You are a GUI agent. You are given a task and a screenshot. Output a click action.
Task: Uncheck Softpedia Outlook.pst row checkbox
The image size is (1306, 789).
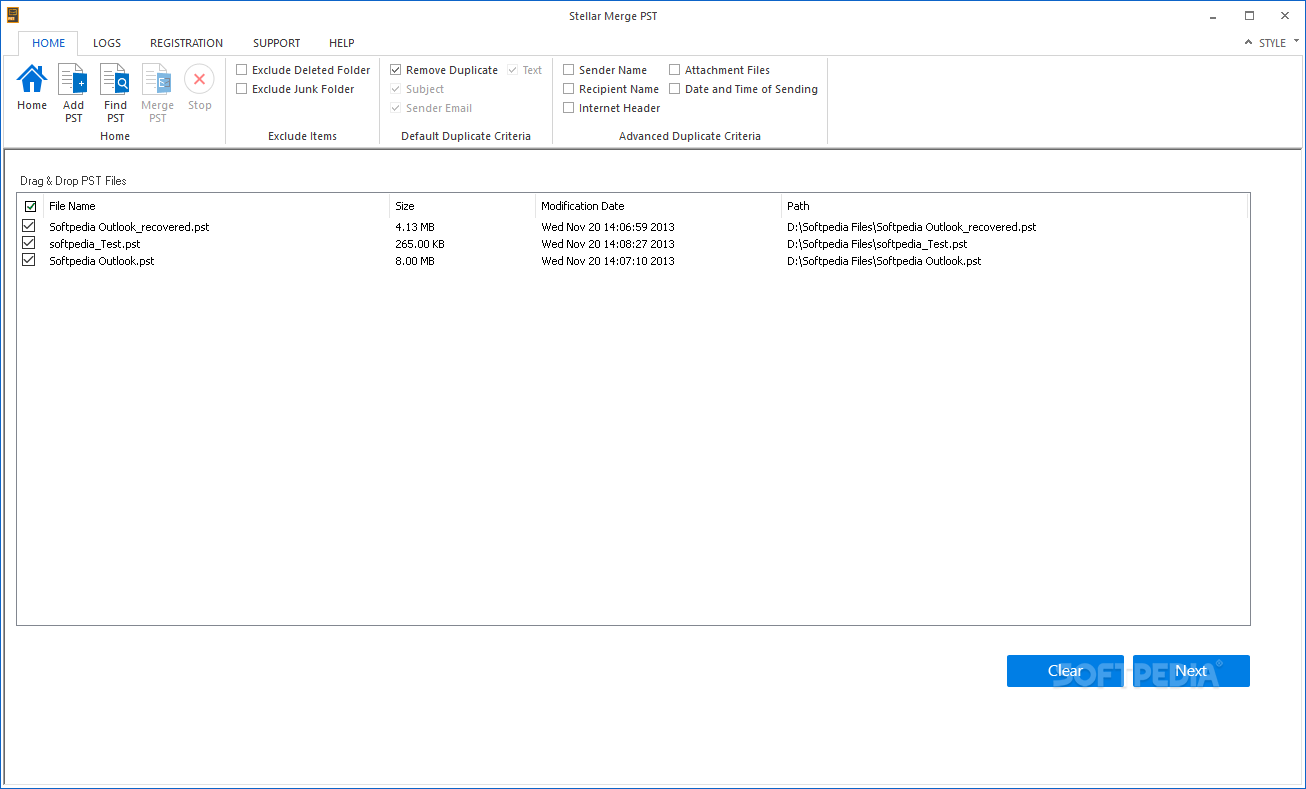coord(29,260)
